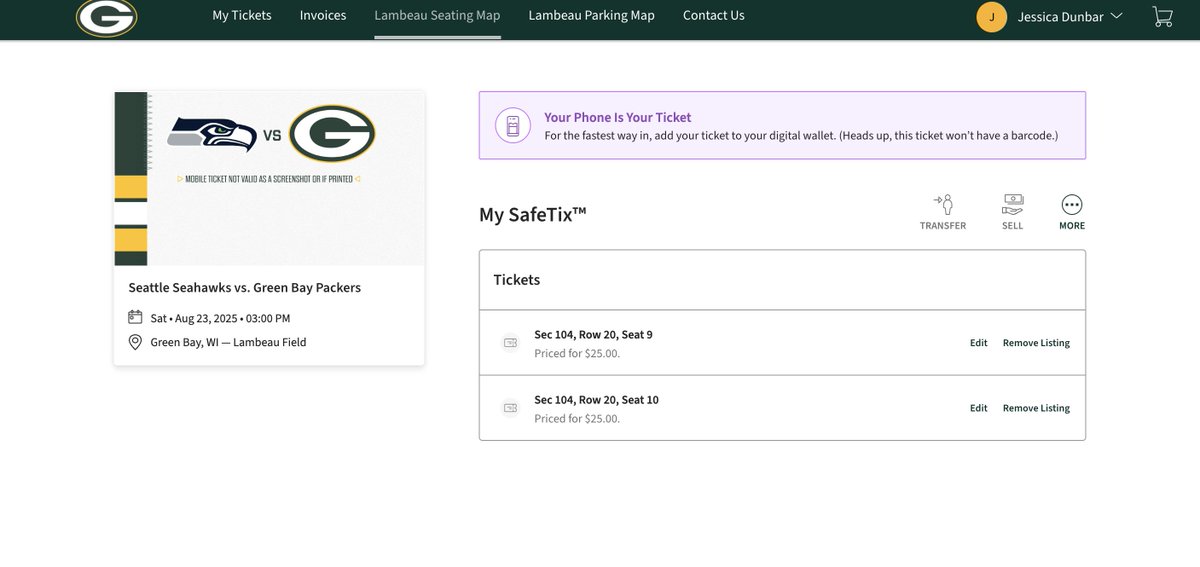Click 'Sec 104, Row 20, Seat 10' text
This screenshot has width=1200, height=567.
coord(596,400)
